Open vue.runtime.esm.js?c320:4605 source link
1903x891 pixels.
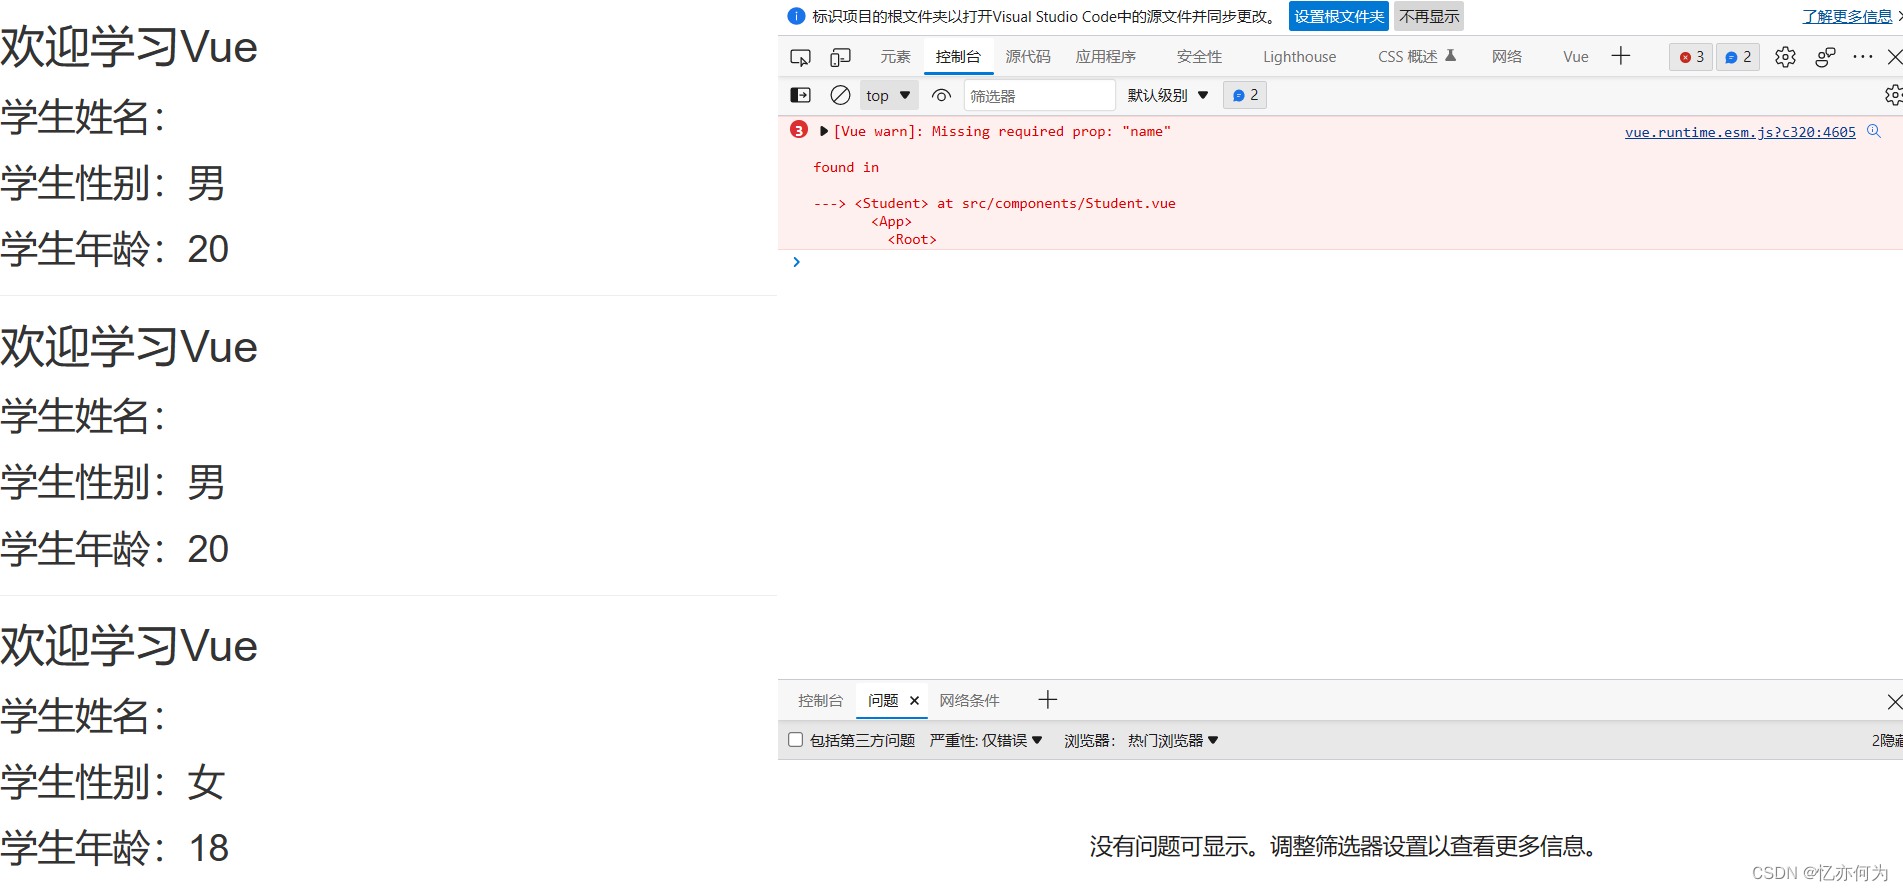(x=1740, y=132)
